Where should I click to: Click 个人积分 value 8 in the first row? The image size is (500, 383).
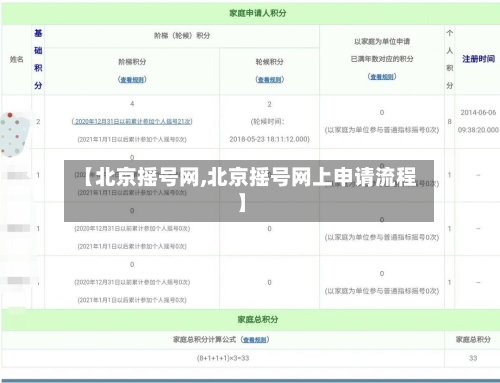click(450, 122)
